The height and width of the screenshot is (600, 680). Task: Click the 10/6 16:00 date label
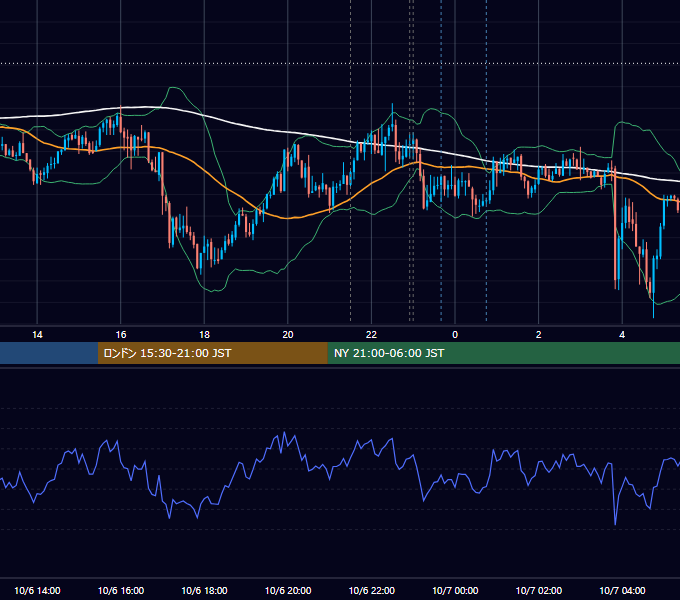[121, 590]
